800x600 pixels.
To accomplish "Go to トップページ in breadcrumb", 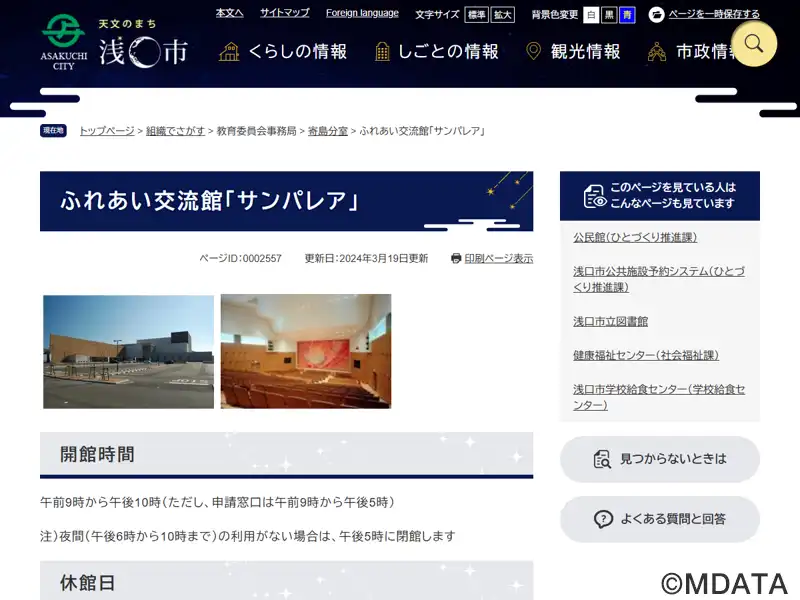I will [106, 131].
